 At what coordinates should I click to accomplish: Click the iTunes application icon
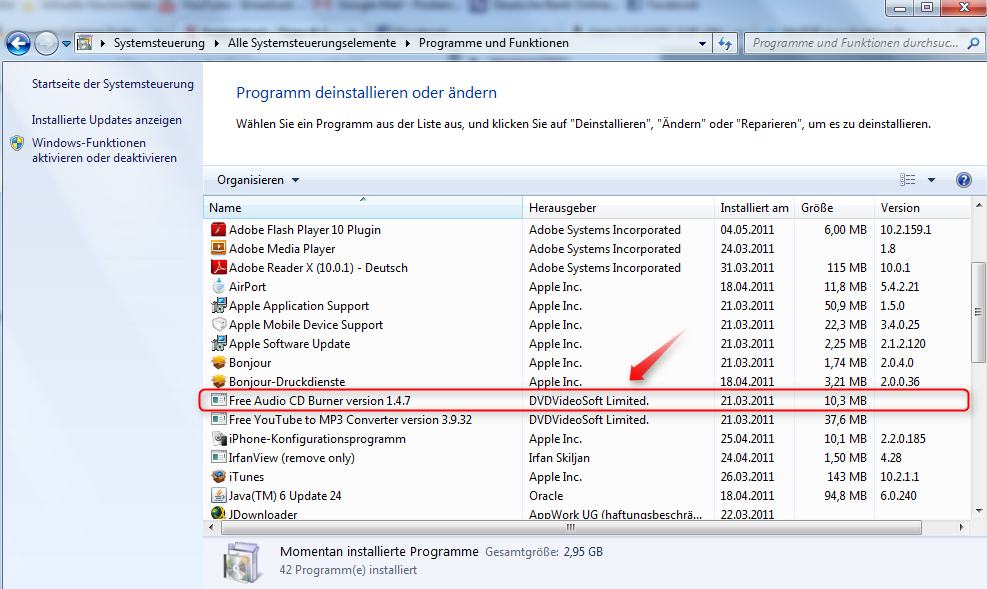coord(218,476)
